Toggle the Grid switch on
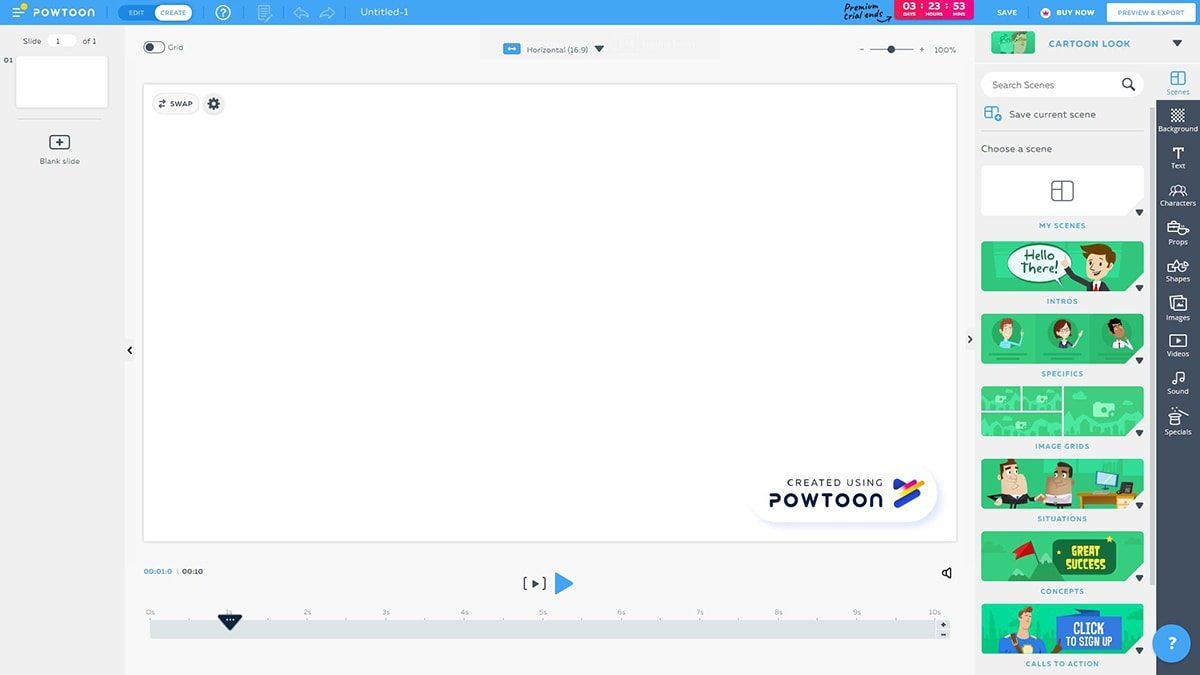Image resolution: width=1200 pixels, height=675 pixels. 154,47
